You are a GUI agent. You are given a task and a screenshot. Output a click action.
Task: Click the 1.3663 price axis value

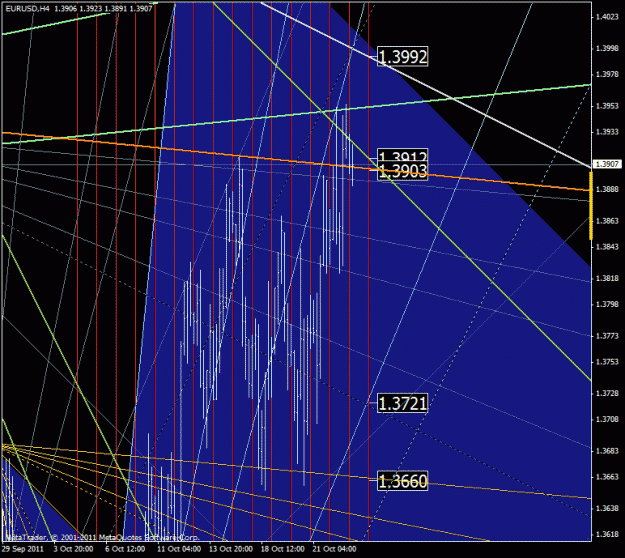[607, 477]
